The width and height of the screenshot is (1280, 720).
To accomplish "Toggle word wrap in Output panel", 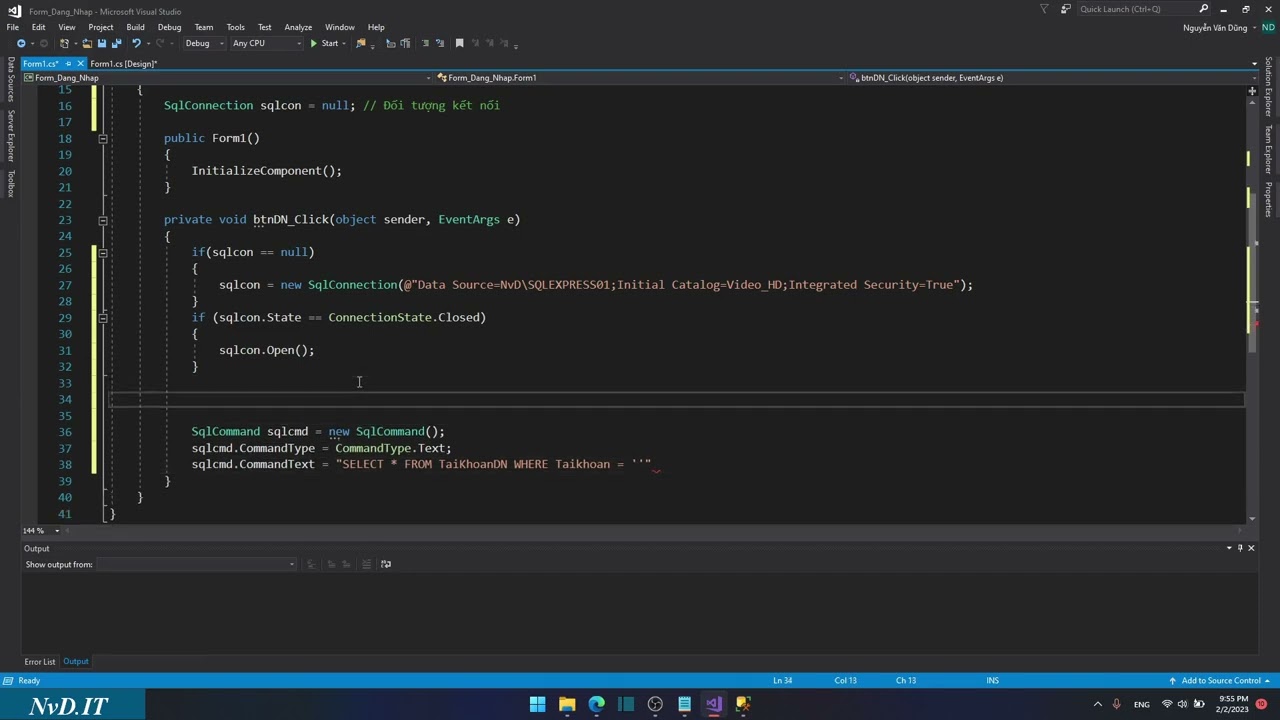I will tap(385, 564).
